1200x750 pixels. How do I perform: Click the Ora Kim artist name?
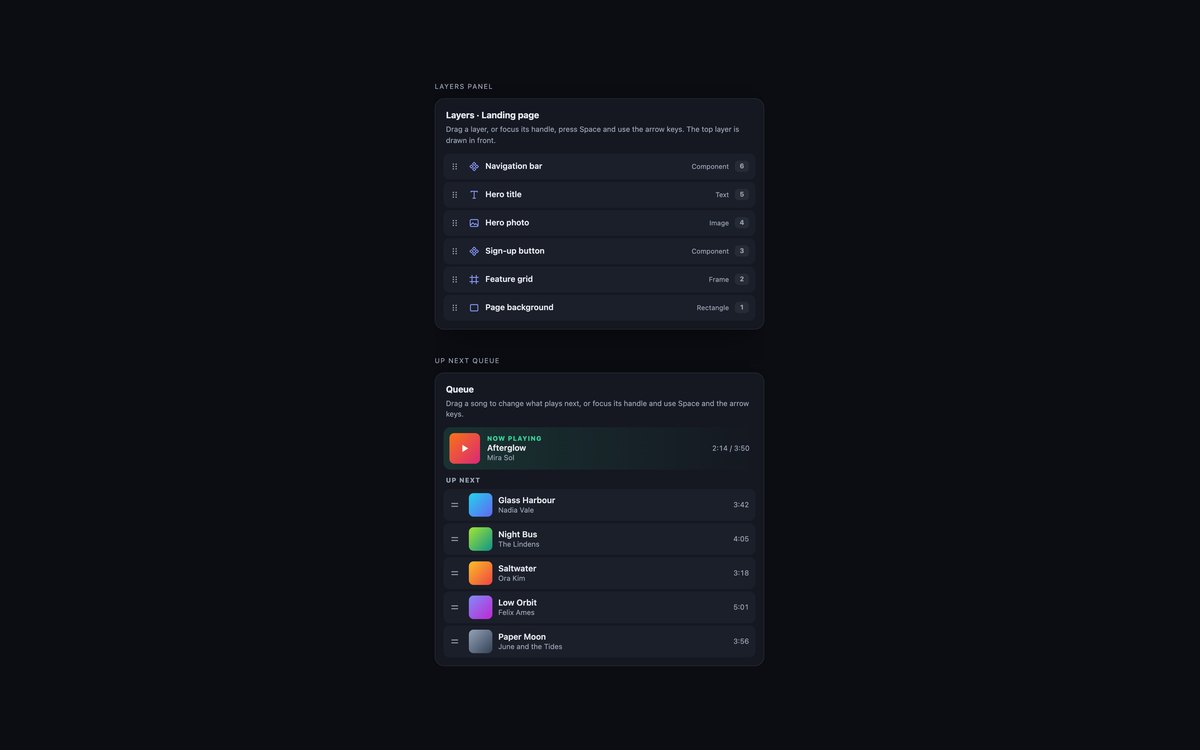pyautogui.click(x=512, y=578)
